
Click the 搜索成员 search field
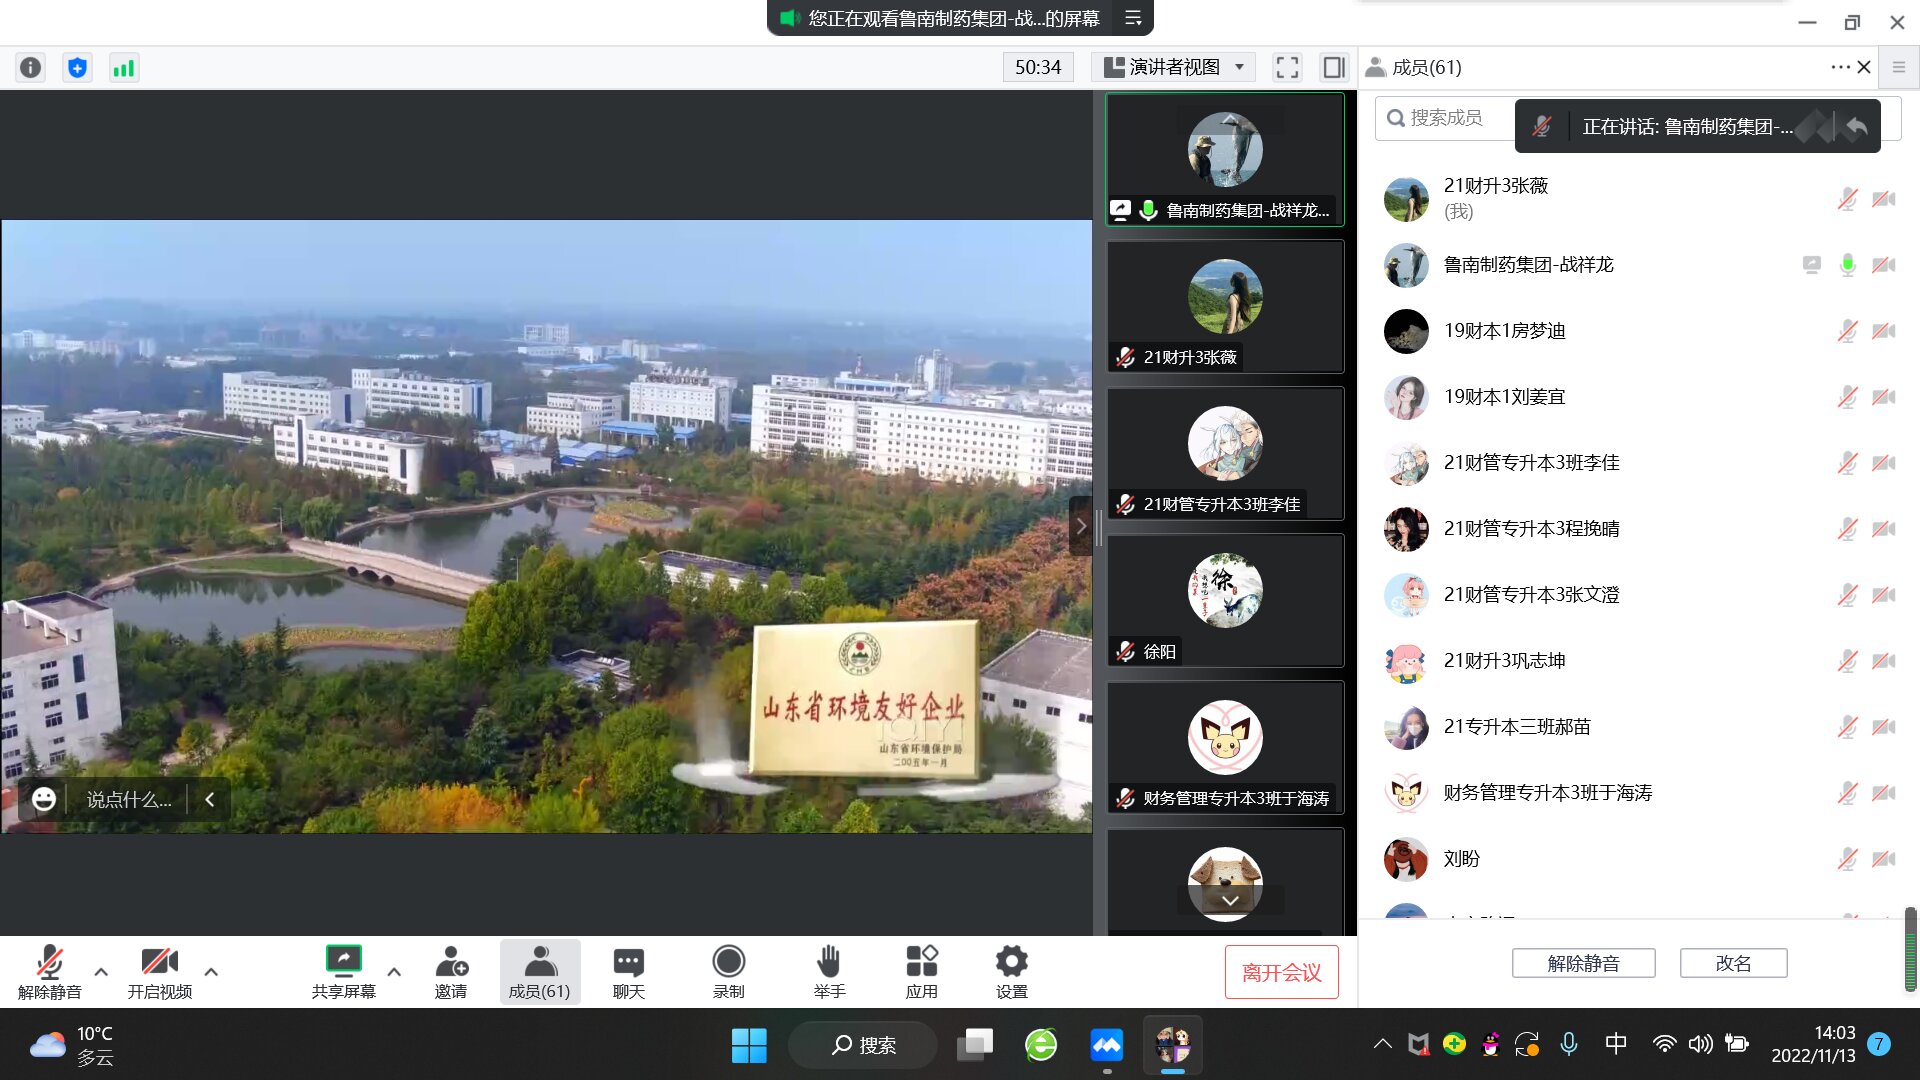(1445, 118)
